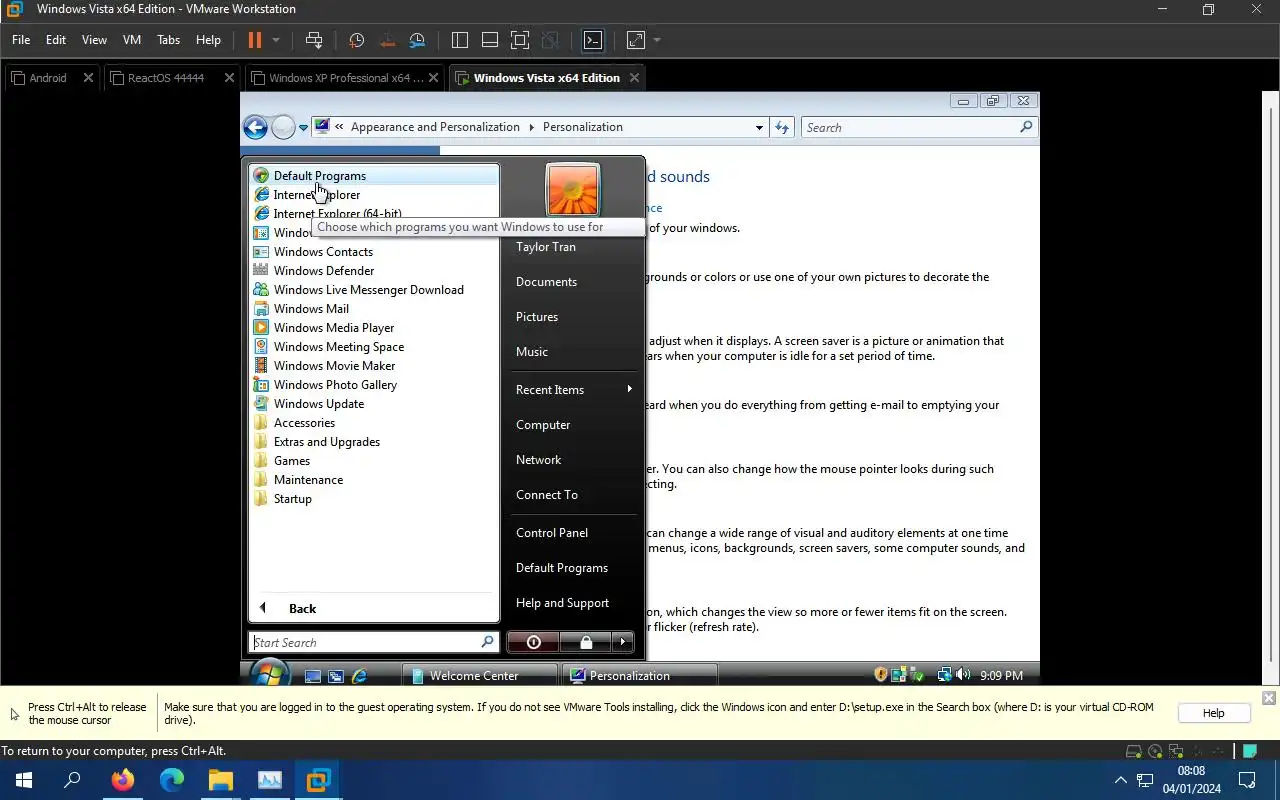Launch Windows Media Player

pyautogui.click(x=374, y=328)
